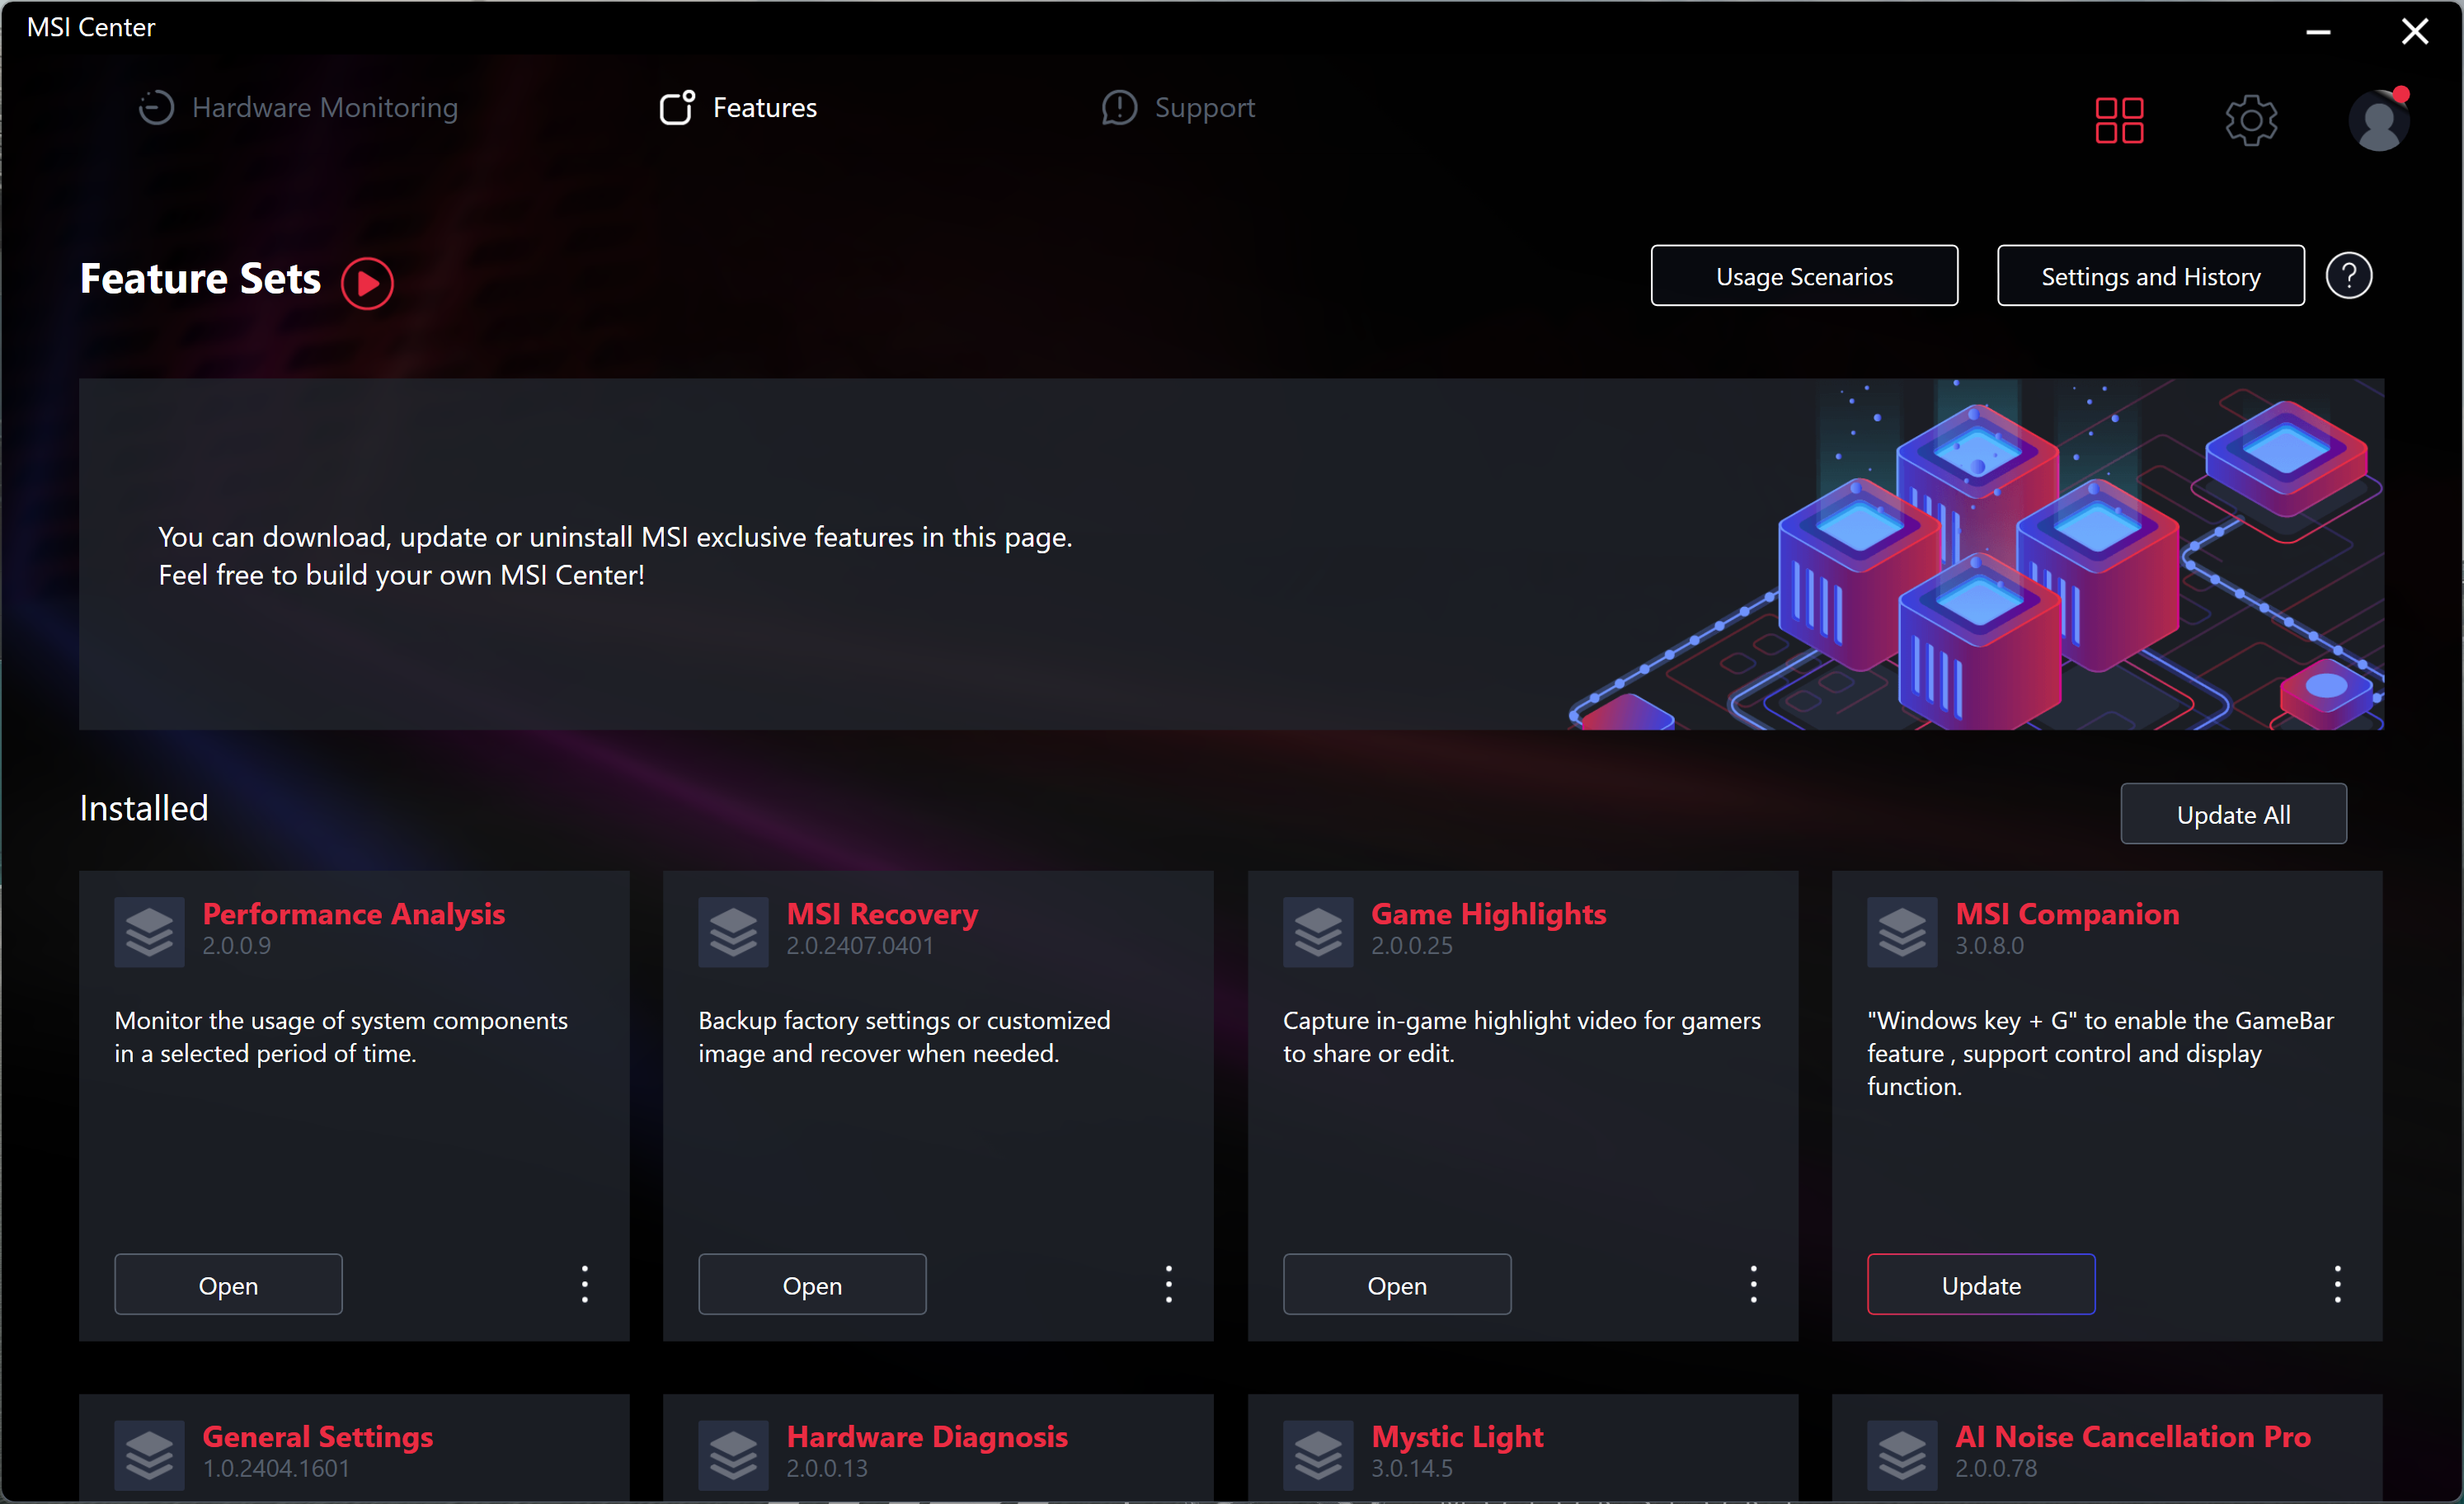Screen dimensions: 2464x1504
Task: Update the MSI Companion feature
Action: [1981, 1285]
